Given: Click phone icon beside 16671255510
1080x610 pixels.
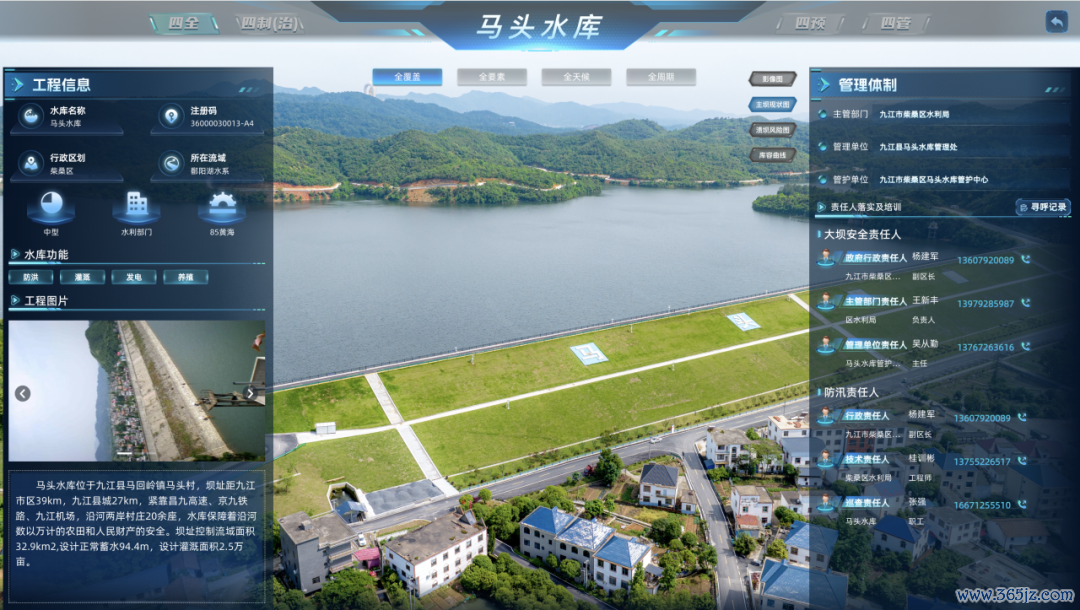Looking at the screenshot, I should 1022,504.
